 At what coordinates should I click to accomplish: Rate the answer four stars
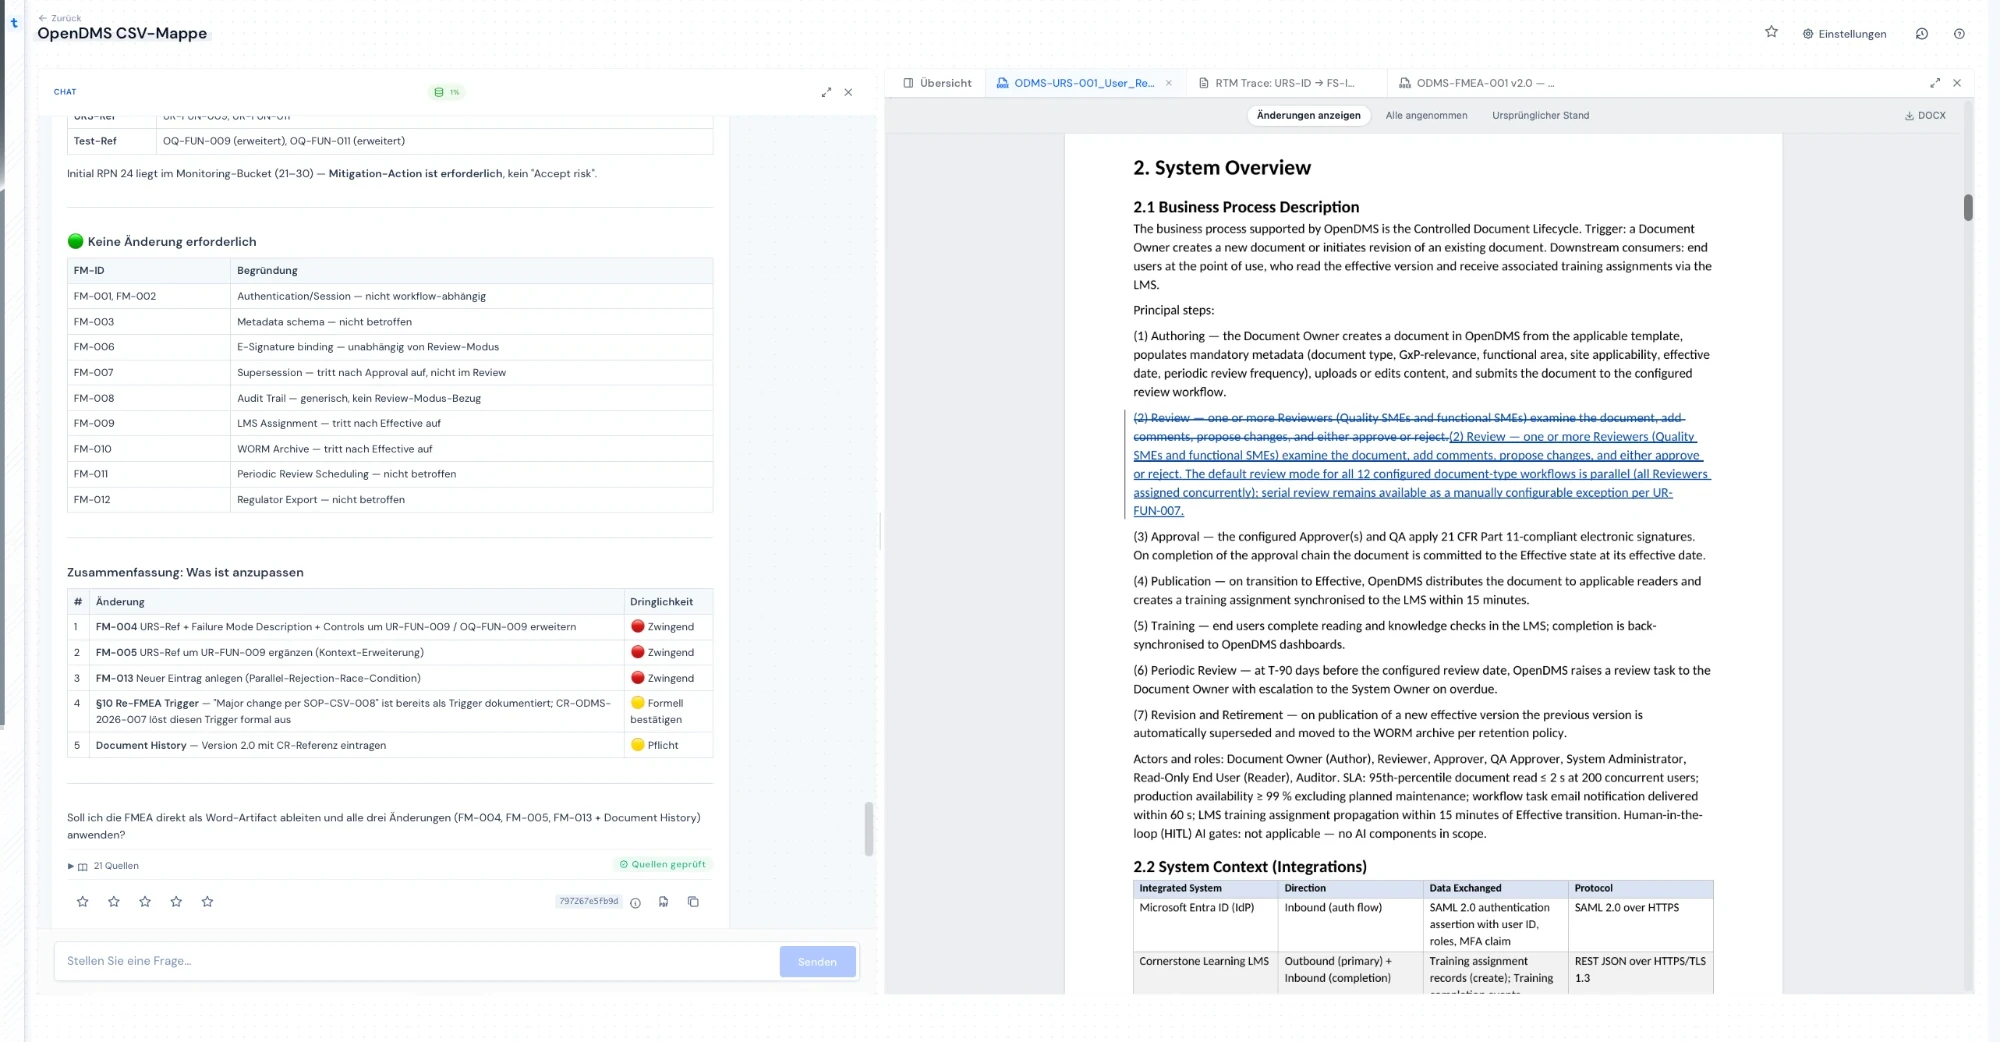176,902
